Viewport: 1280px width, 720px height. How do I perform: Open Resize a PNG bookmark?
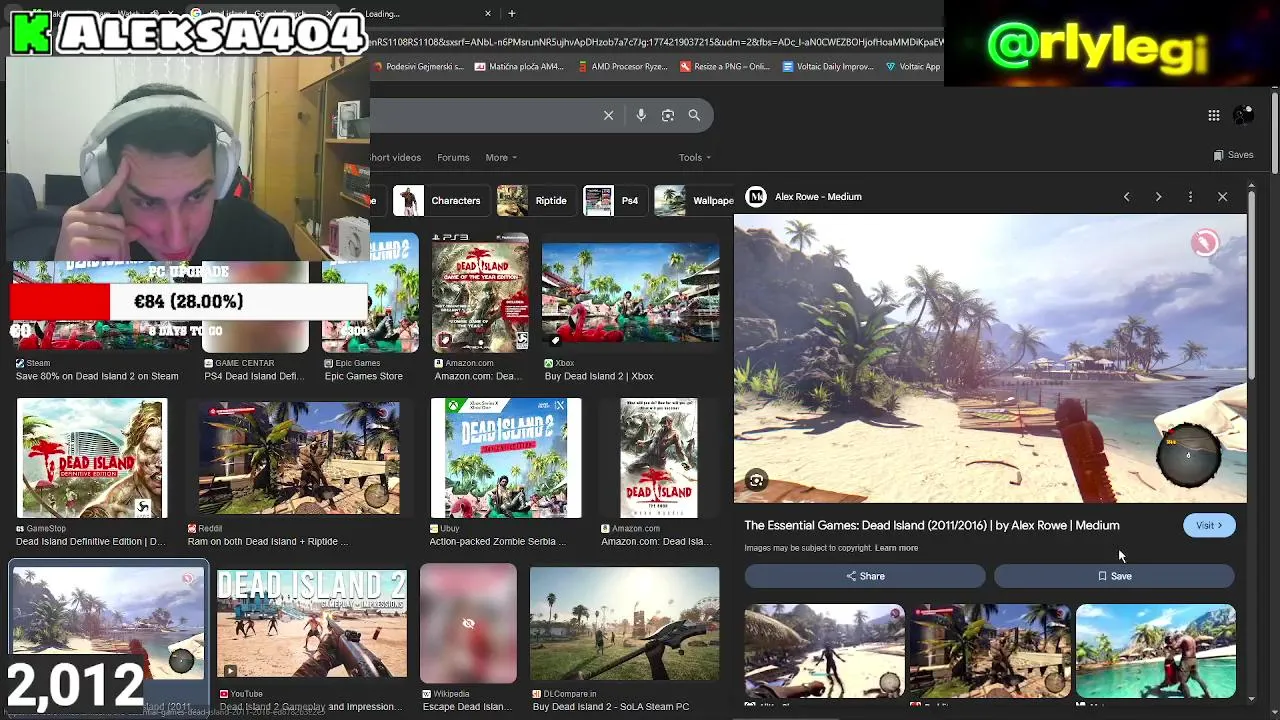click(725, 67)
